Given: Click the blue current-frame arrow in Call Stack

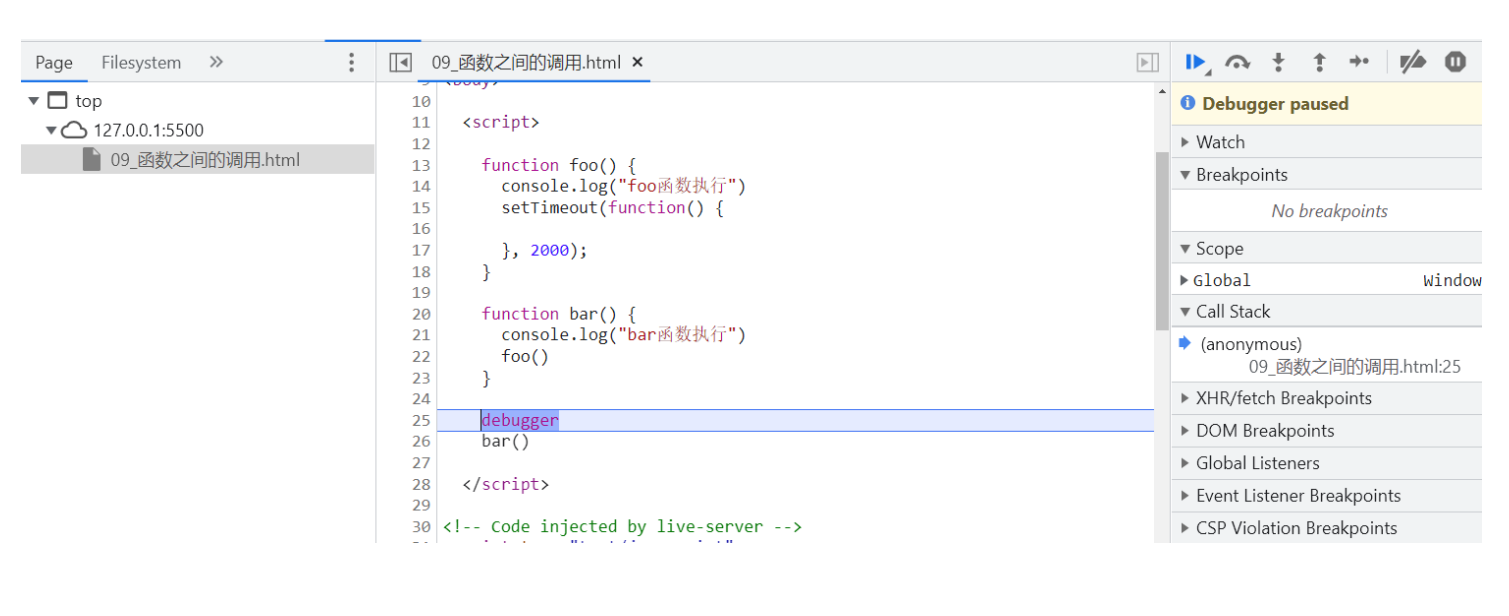Looking at the screenshot, I should coord(1185,343).
